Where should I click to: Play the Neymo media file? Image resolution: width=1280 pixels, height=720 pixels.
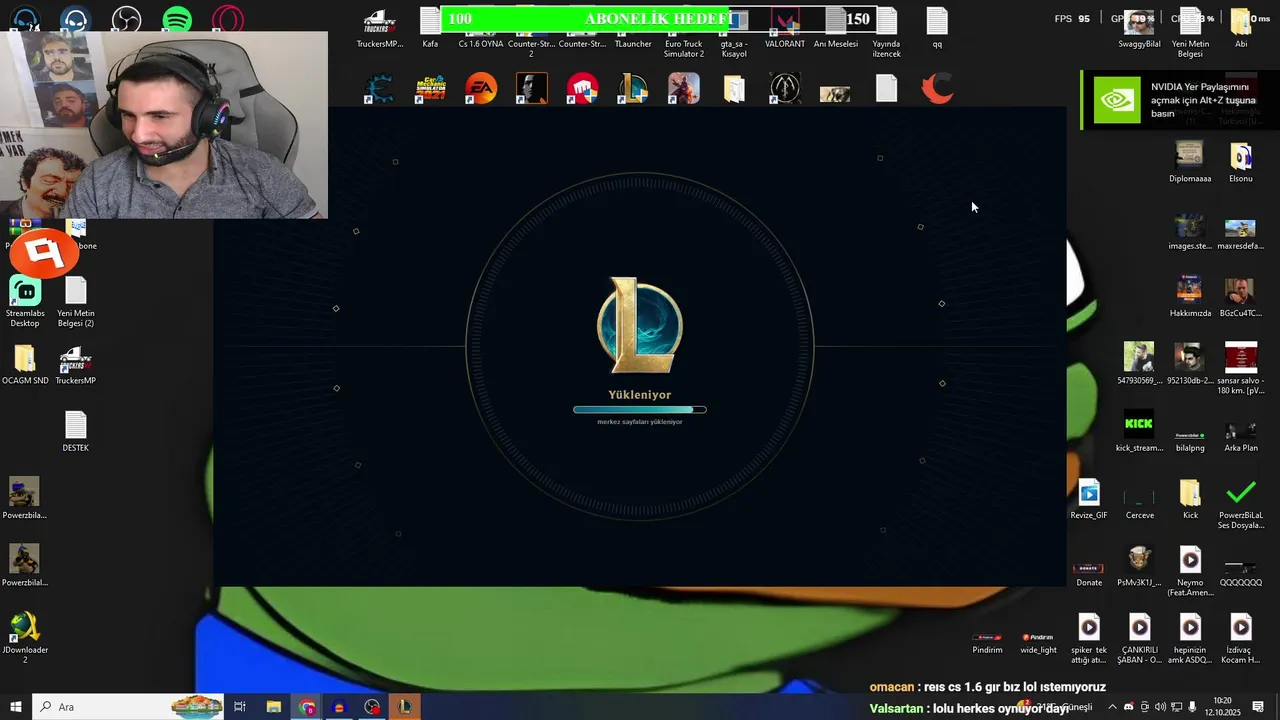(1190, 570)
